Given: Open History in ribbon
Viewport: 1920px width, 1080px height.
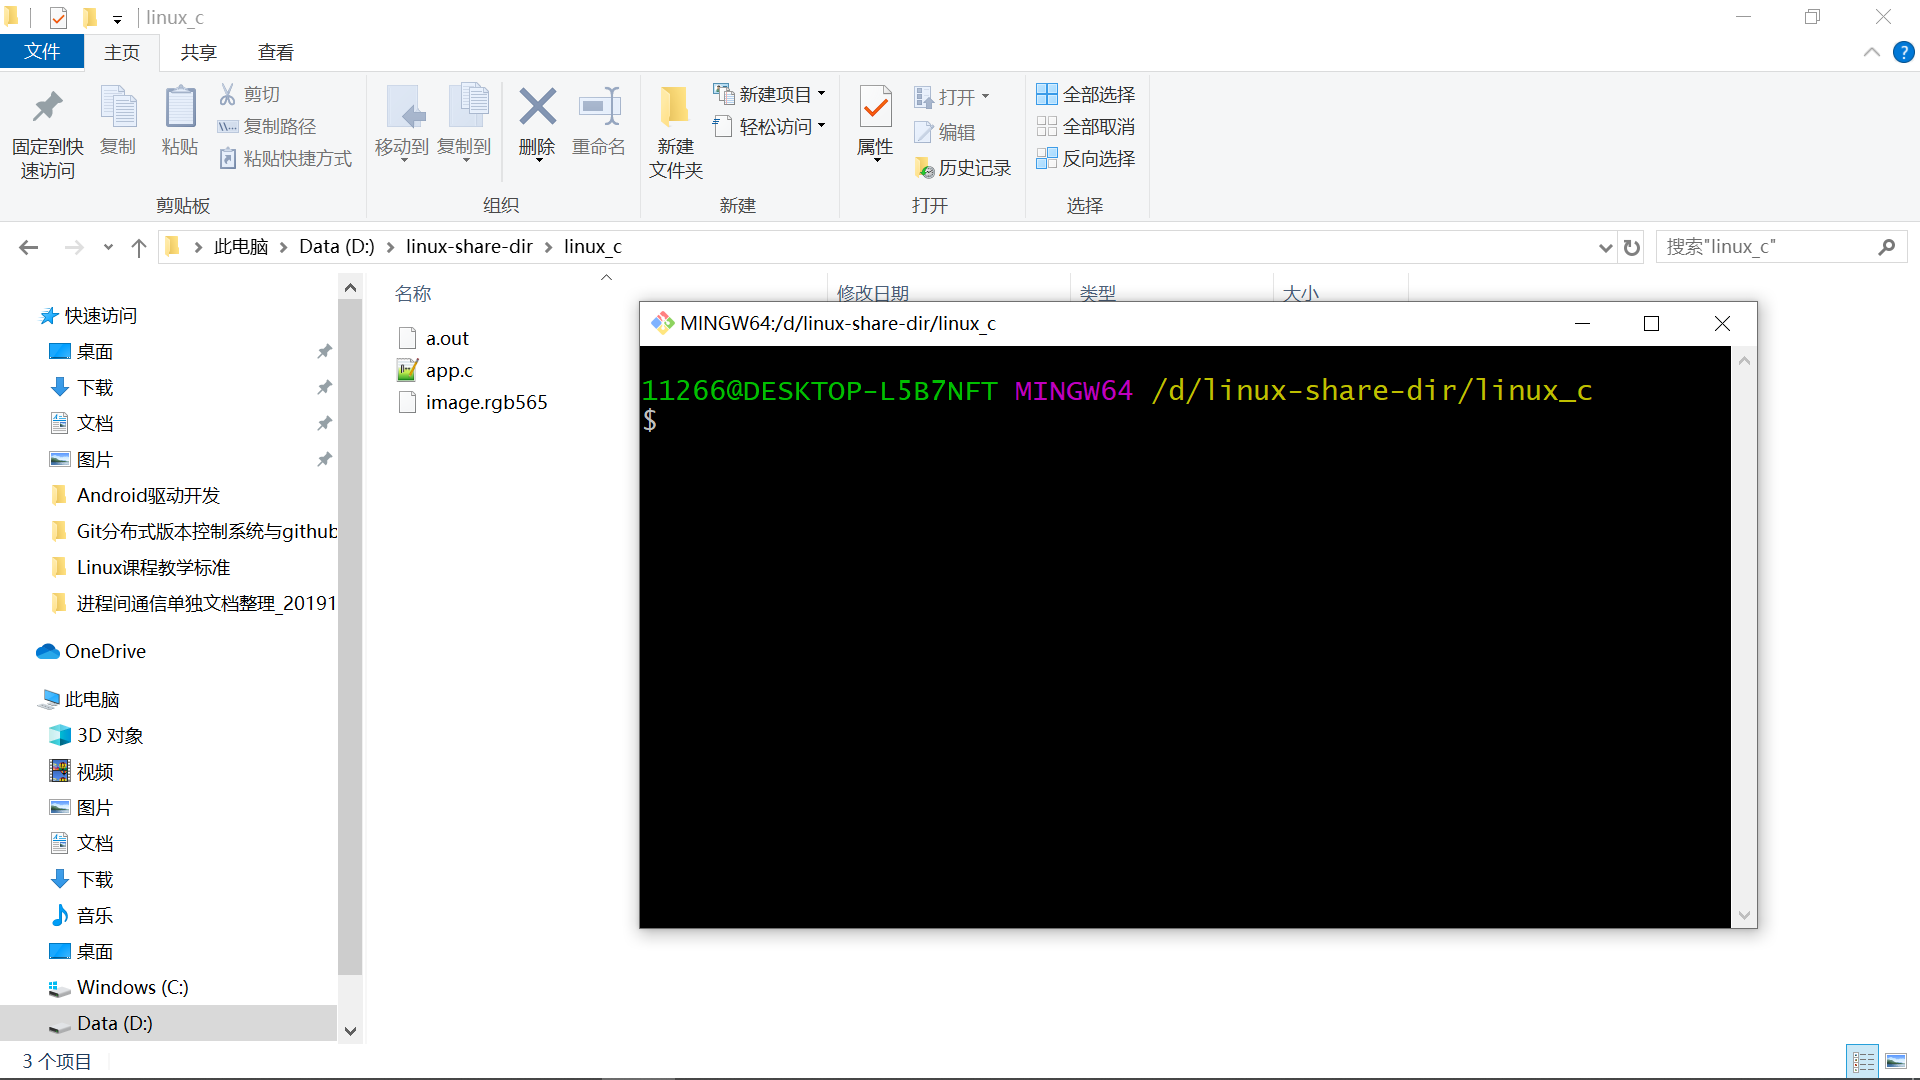Looking at the screenshot, I should click(963, 168).
